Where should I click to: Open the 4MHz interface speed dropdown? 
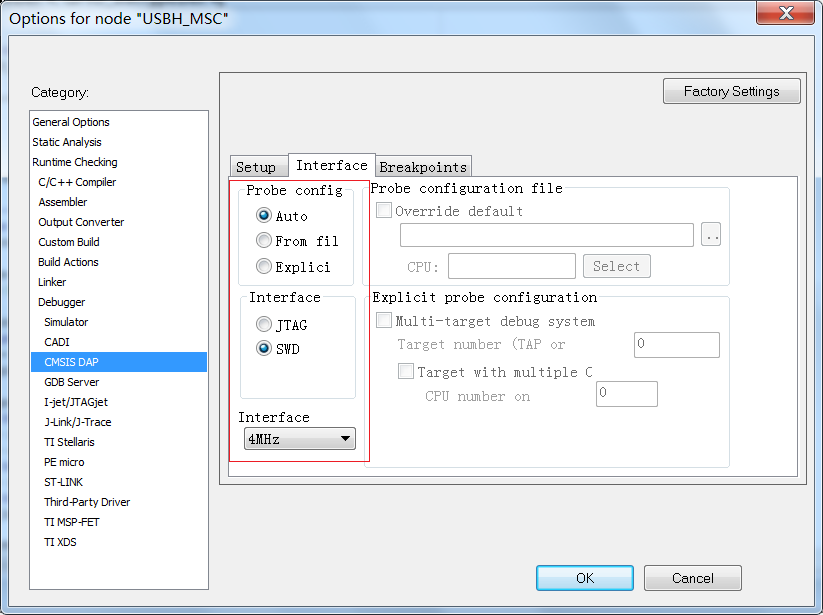[300, 439]
